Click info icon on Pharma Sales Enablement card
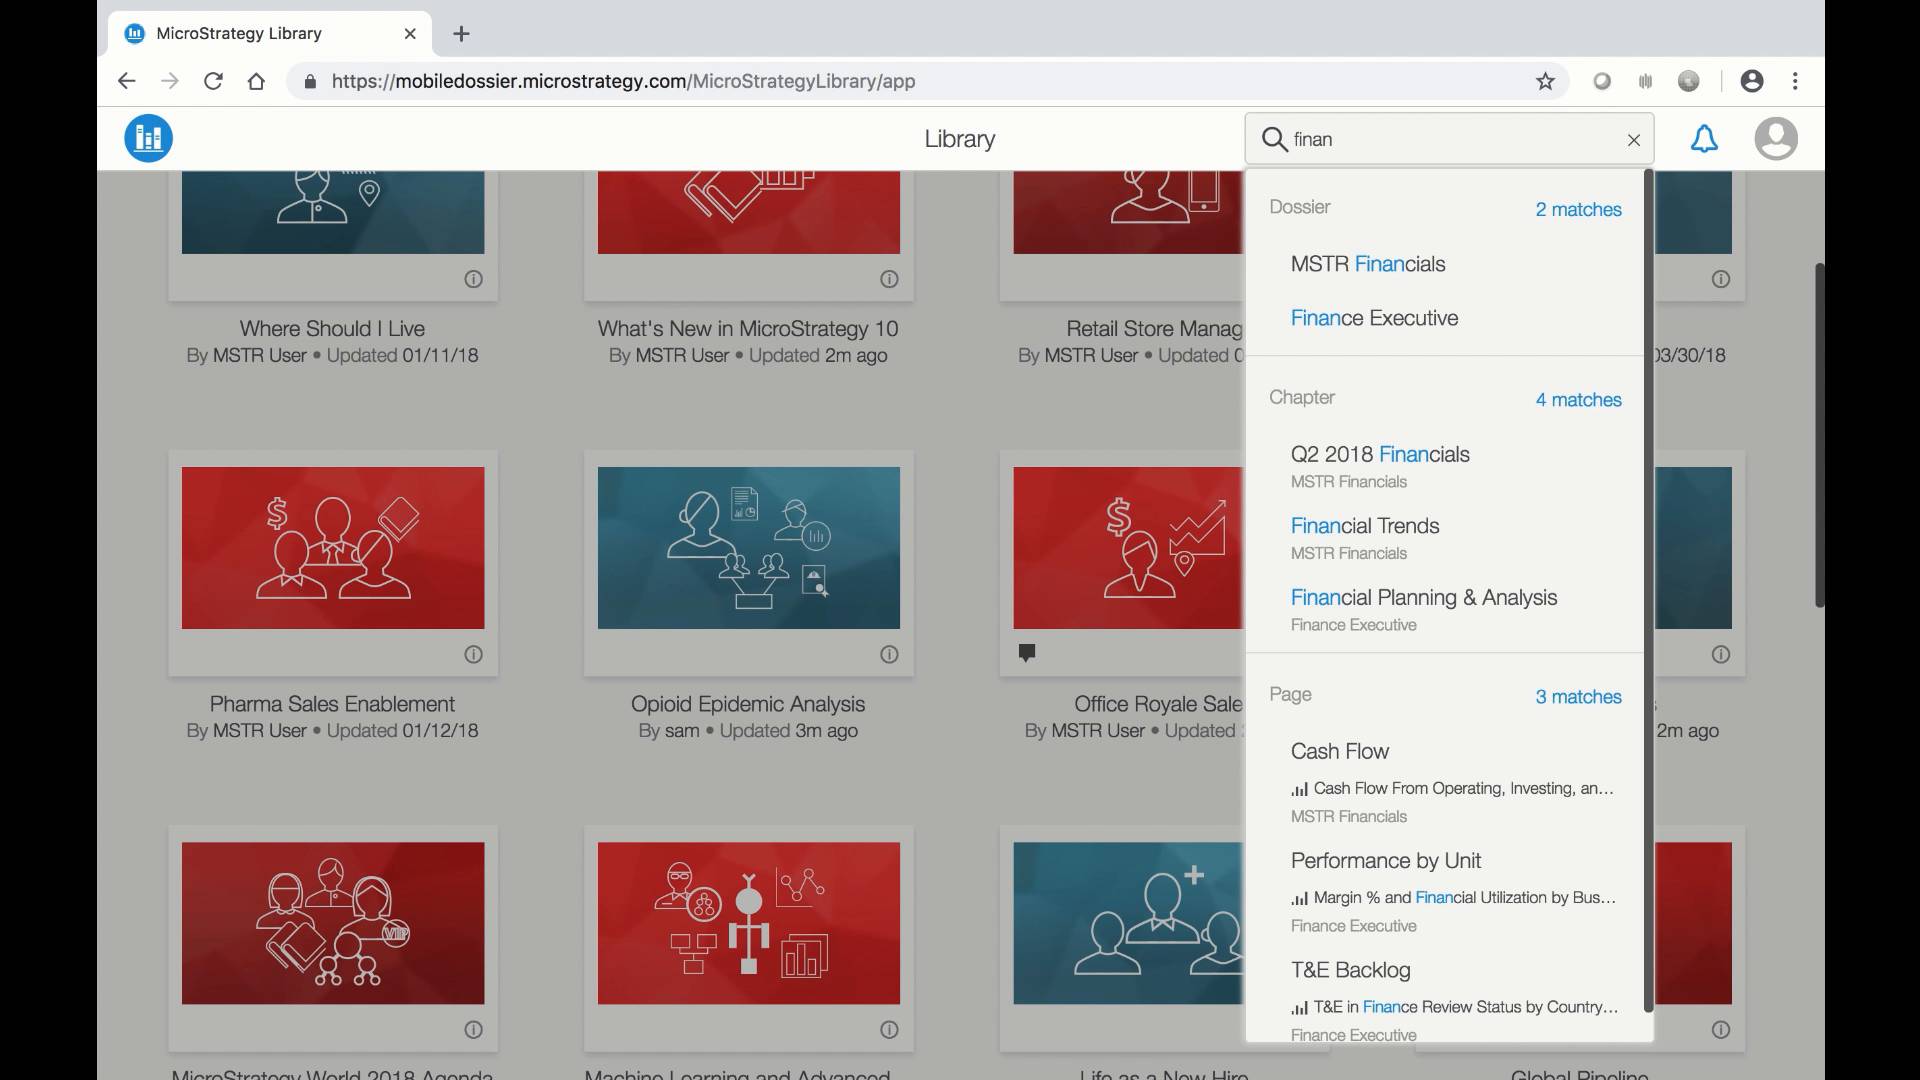The height and width of the screenshot is (1080, 1920). click(x=473, y=654)
